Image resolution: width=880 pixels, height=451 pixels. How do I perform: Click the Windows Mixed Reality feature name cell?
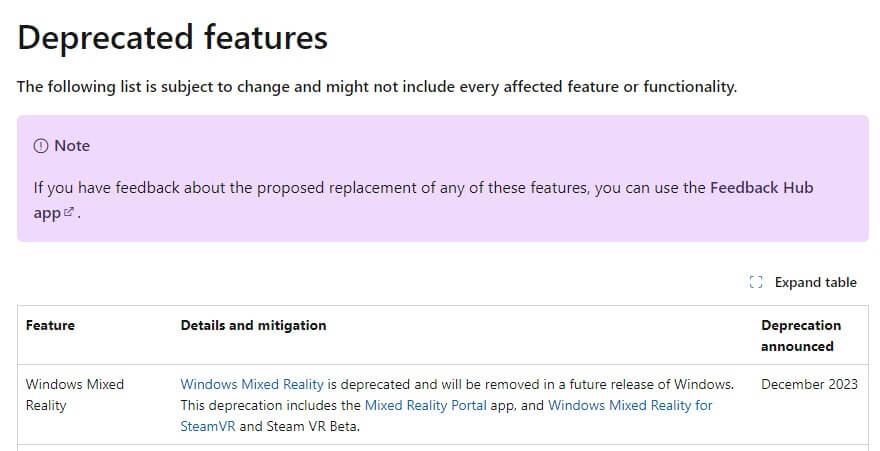point(74,395)
